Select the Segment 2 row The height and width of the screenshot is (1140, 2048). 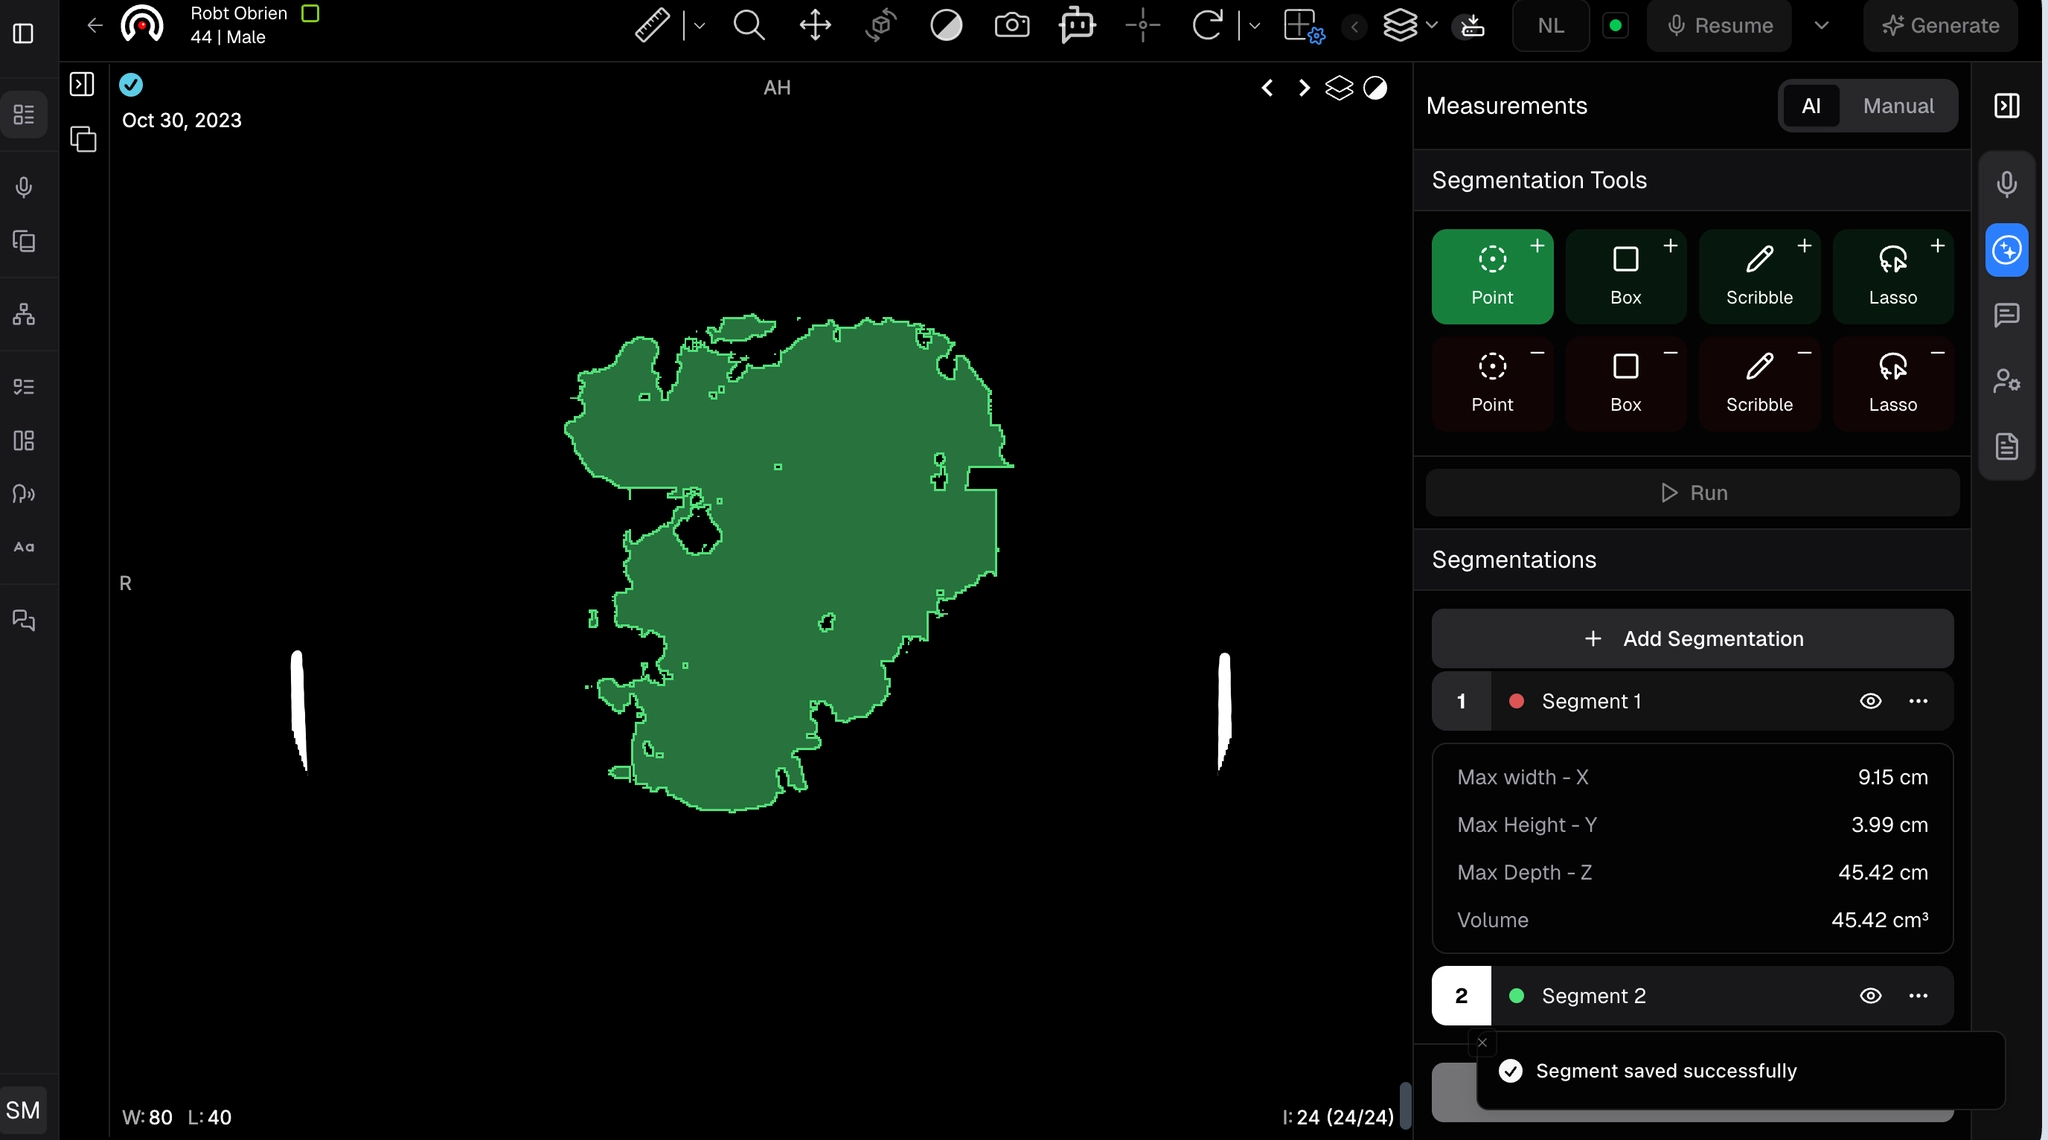pyautogui.click(x=1692, y=996)
